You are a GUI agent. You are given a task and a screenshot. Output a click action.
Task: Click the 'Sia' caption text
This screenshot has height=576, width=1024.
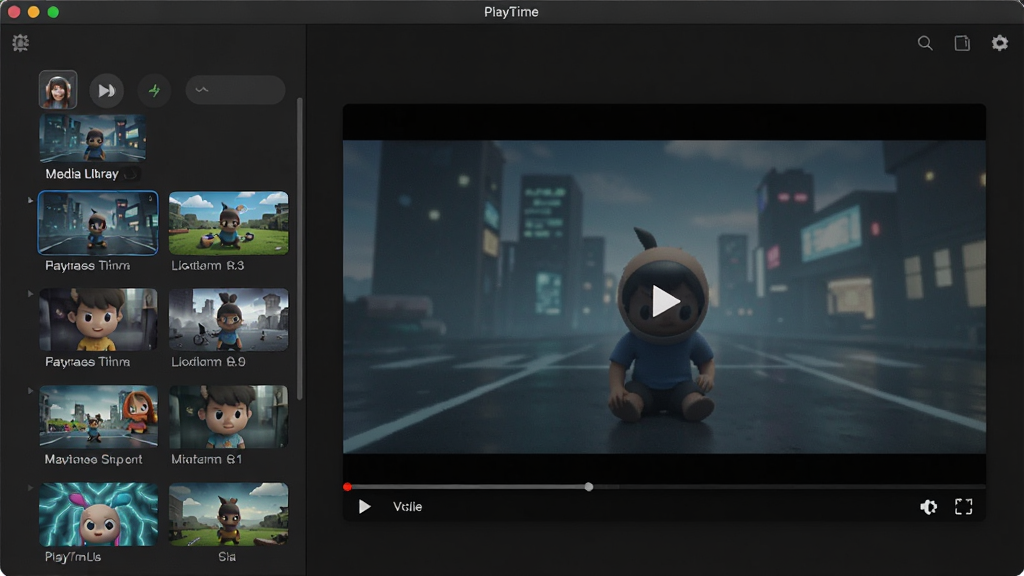(x=227, y=557)
